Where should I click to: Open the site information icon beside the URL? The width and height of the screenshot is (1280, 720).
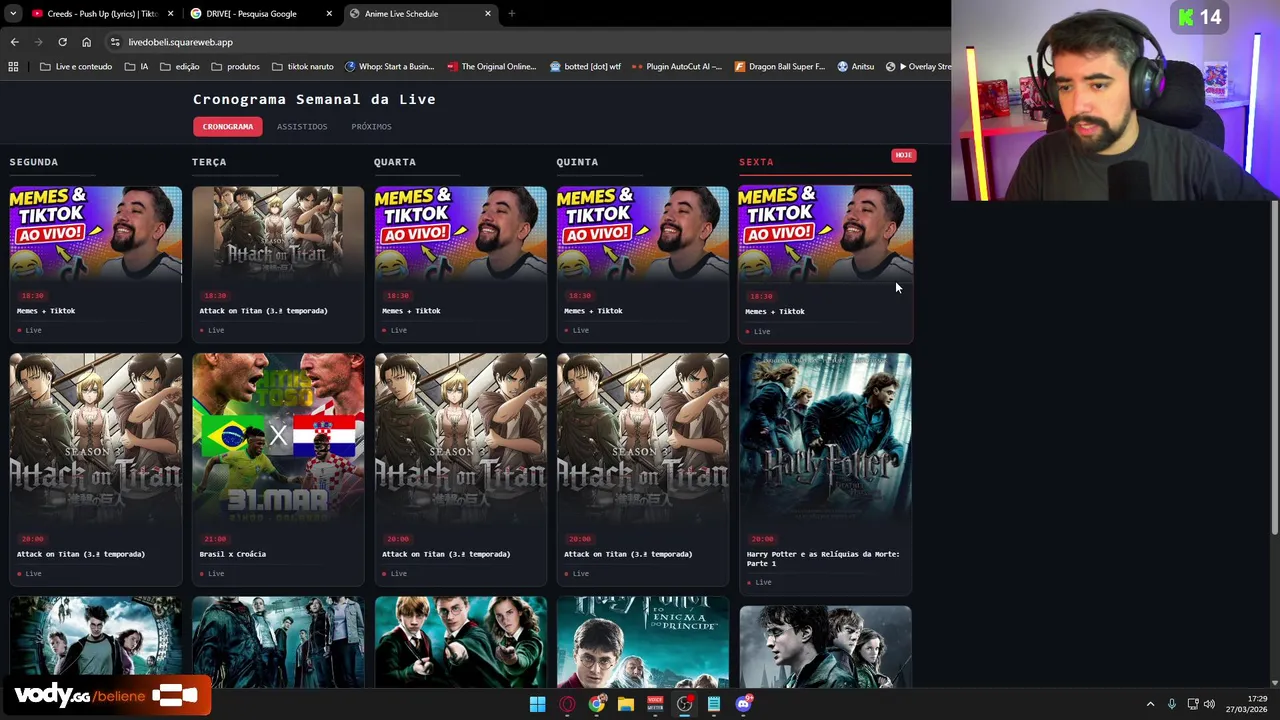[115, 42]
